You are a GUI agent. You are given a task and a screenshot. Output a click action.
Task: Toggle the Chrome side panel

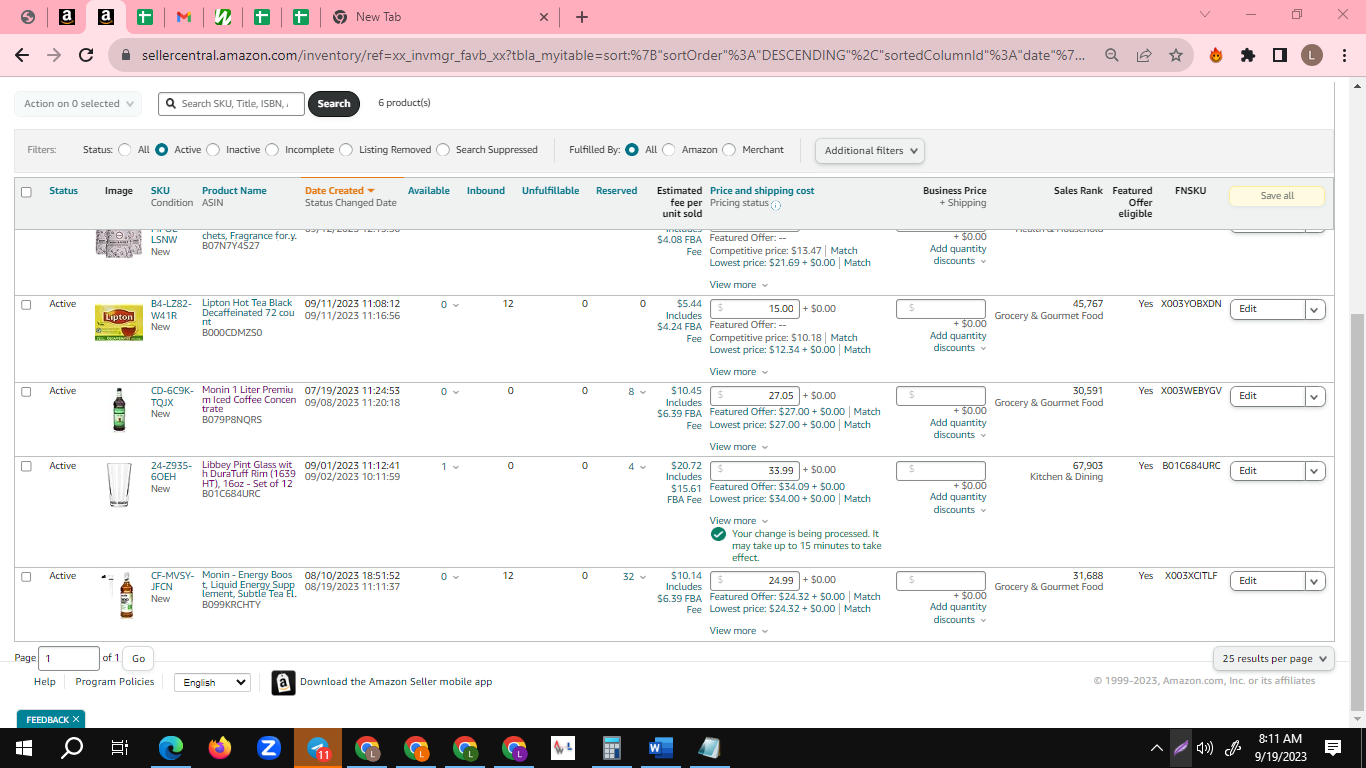[1280, 55]
